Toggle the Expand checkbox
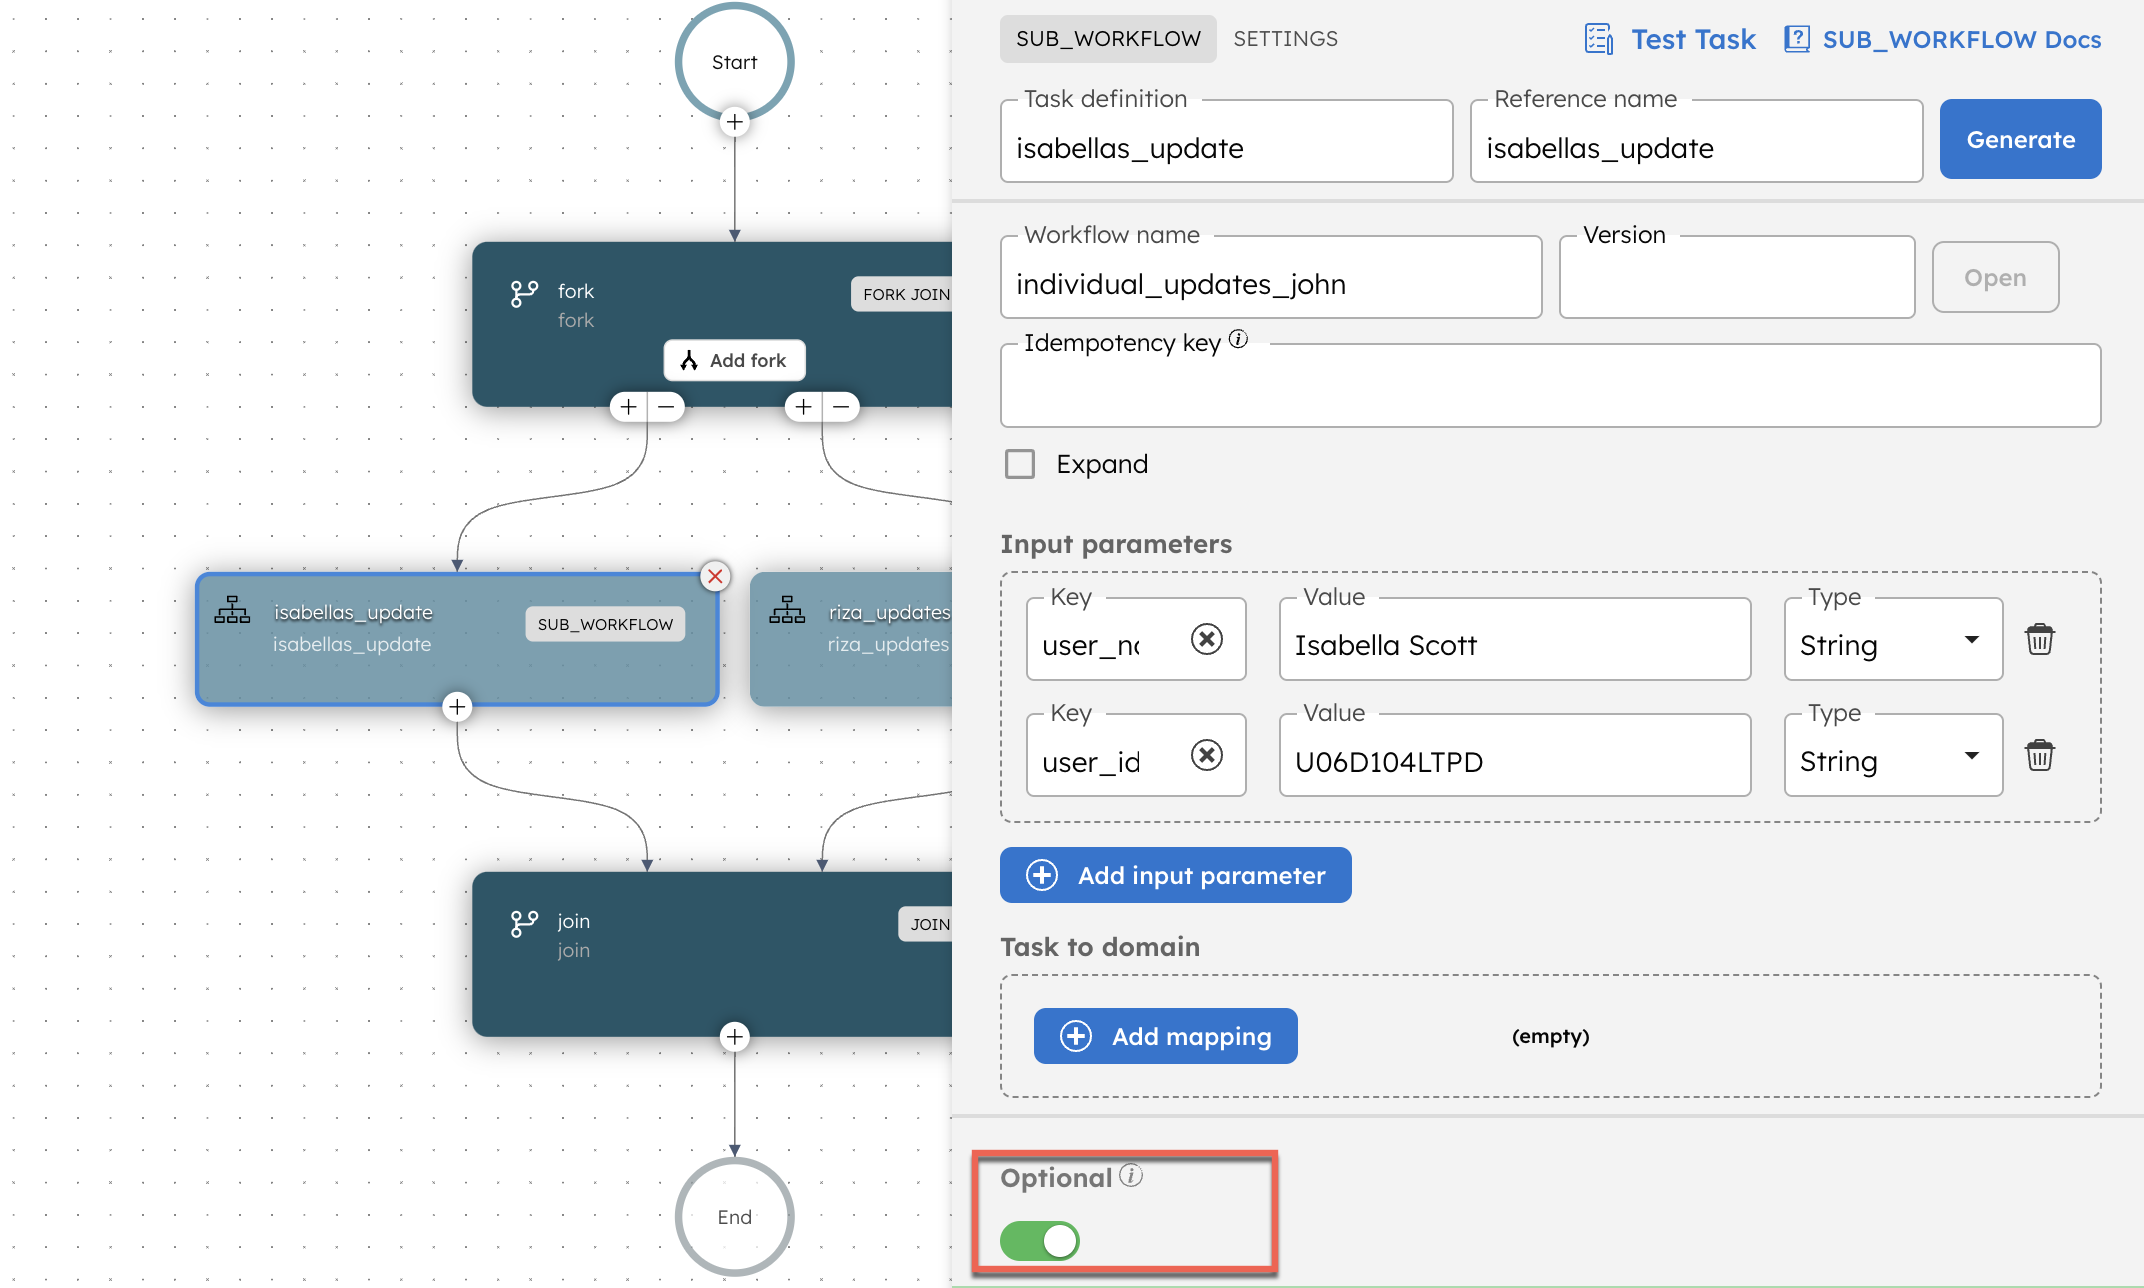 1020,464
